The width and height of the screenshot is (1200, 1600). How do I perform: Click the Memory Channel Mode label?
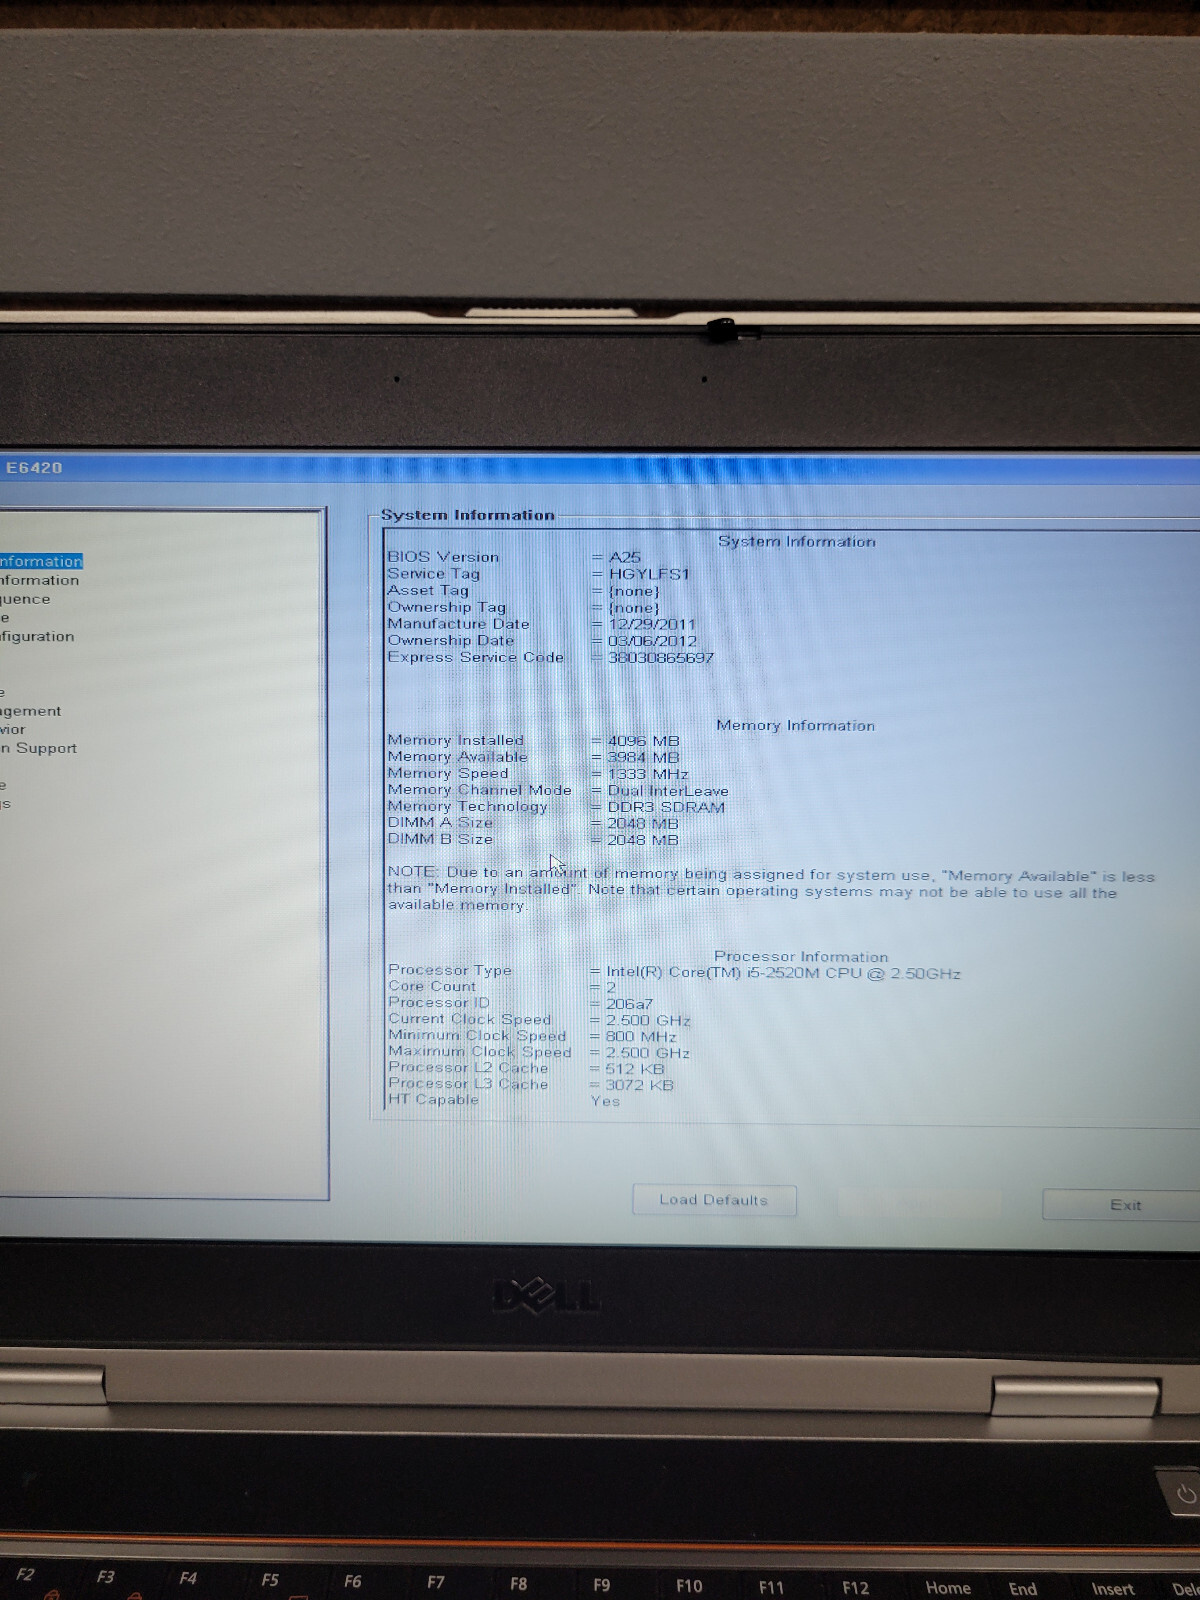point(479,790)
